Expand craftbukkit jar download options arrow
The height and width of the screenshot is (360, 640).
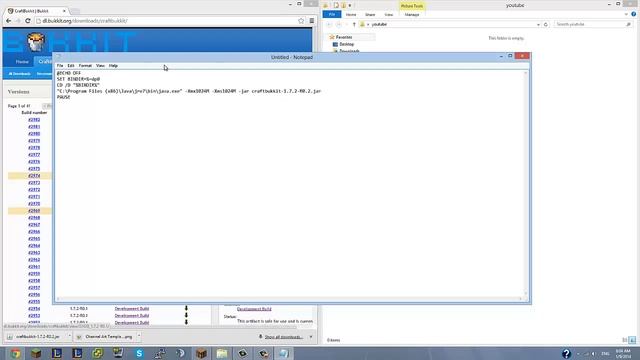tap(69, 336)
